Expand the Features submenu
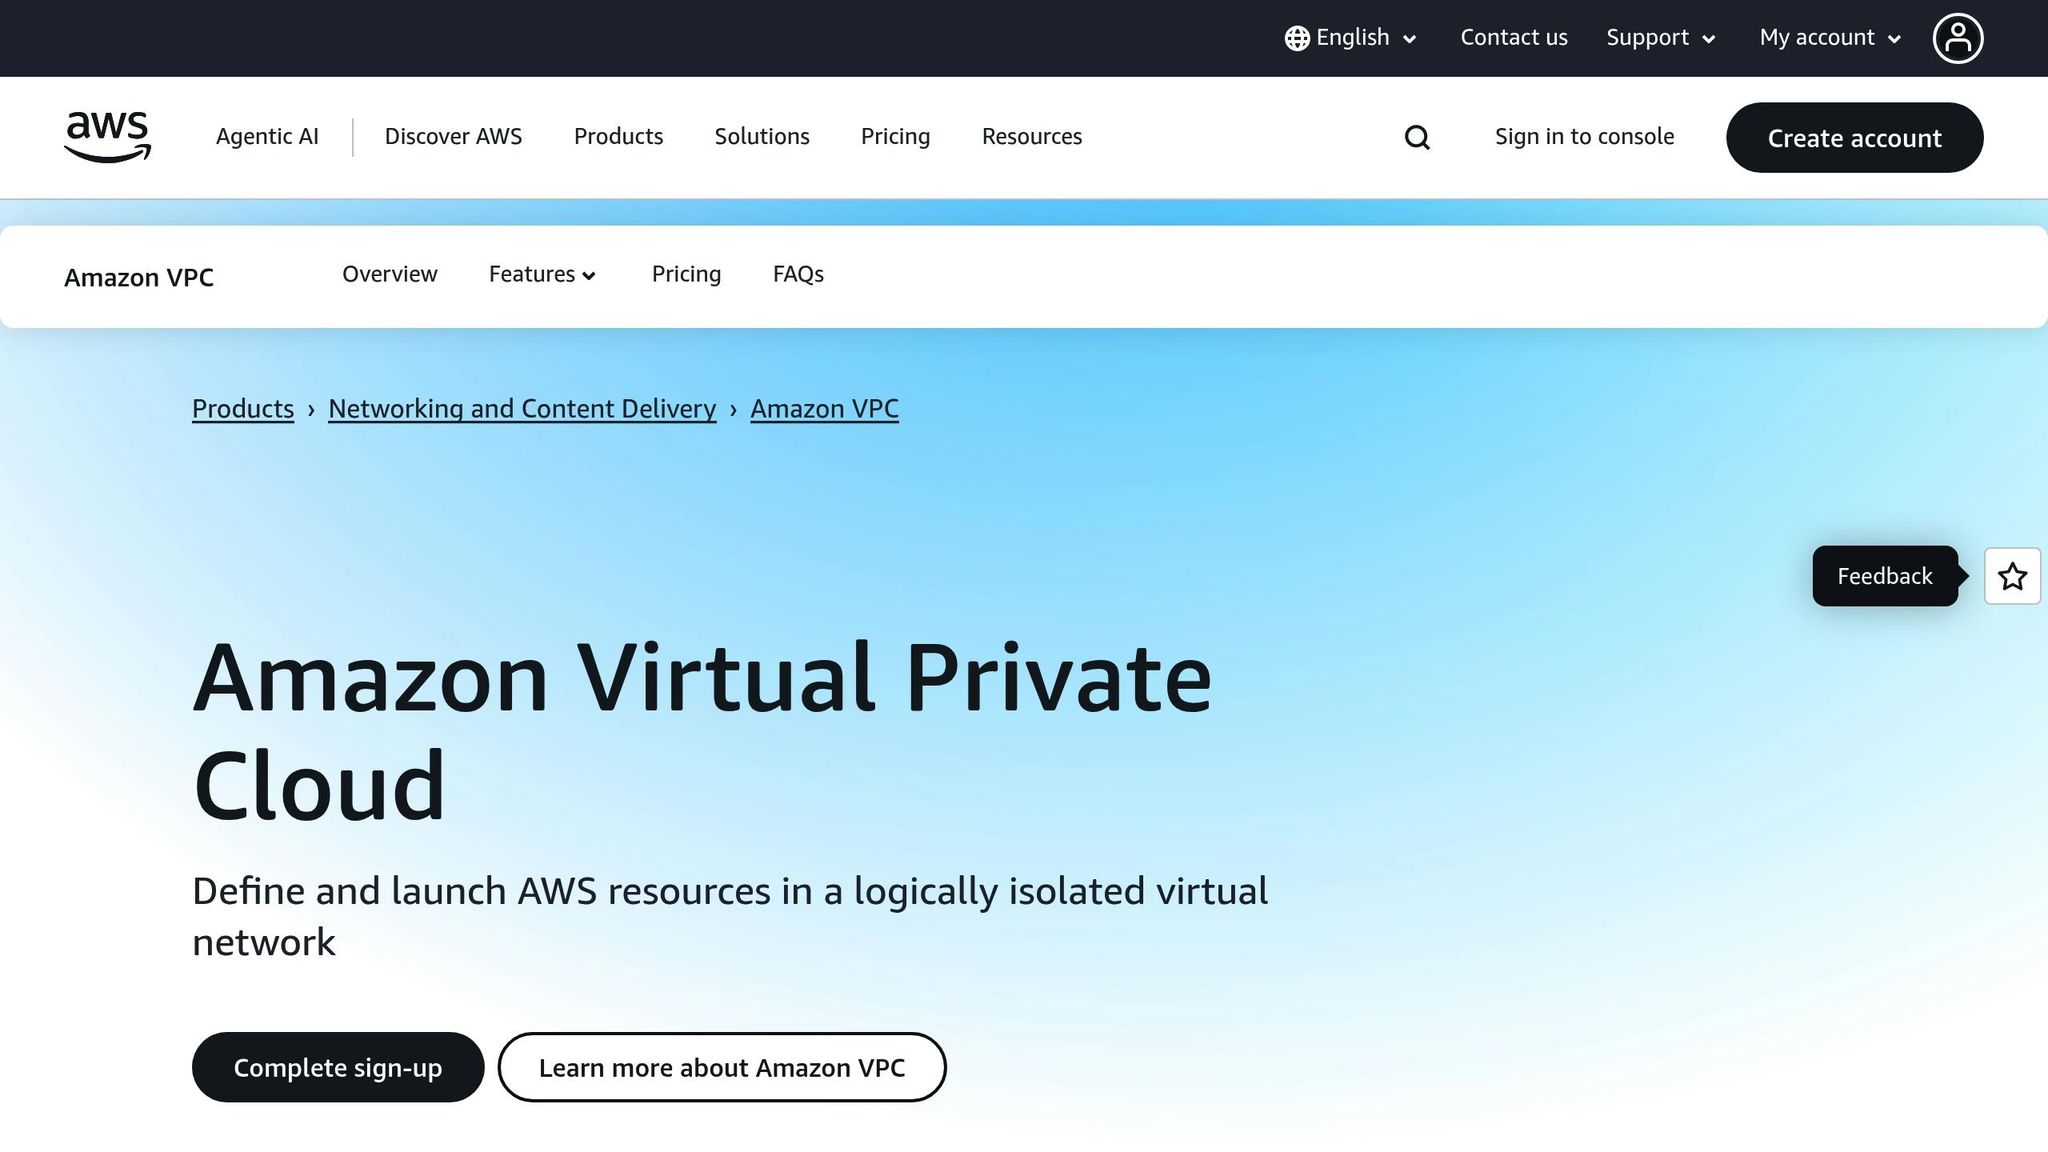The image size is (2048, 1152). pyautogui.click(x=542, y=274)
